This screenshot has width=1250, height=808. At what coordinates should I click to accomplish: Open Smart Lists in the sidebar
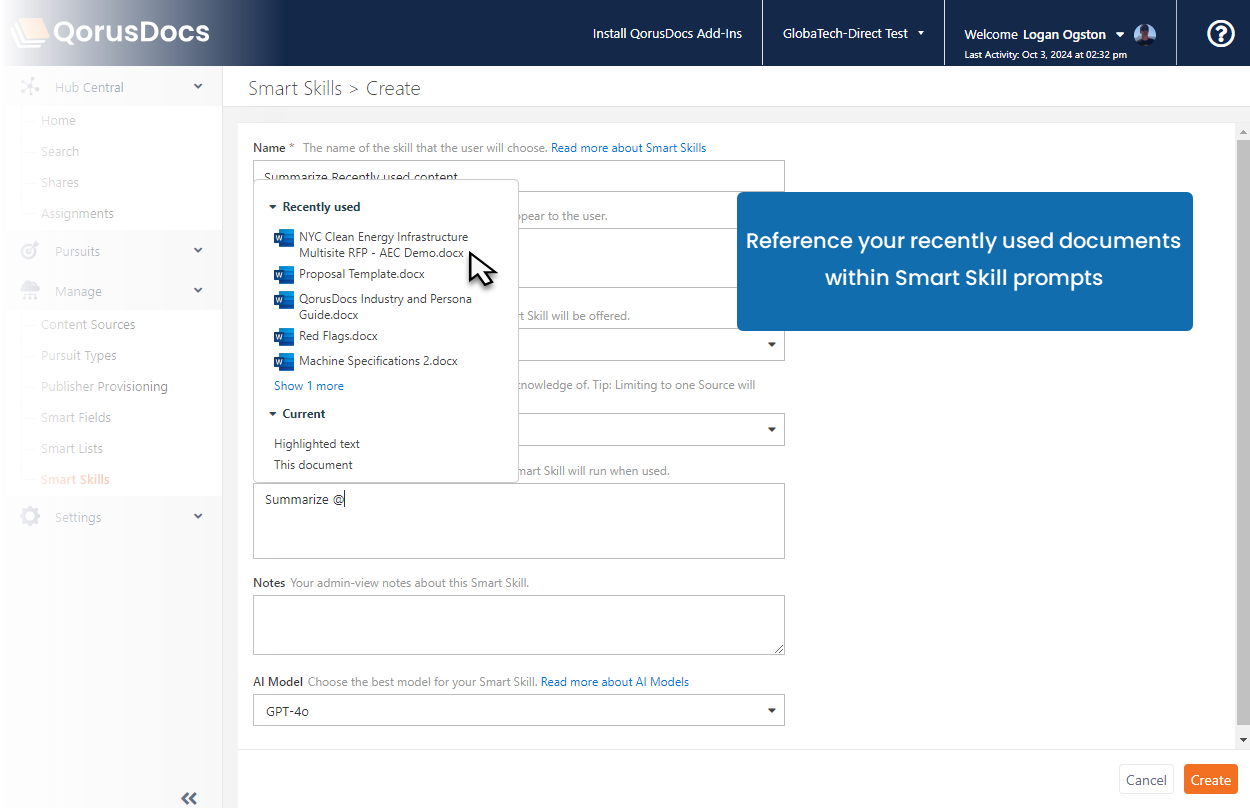[72, 449]
